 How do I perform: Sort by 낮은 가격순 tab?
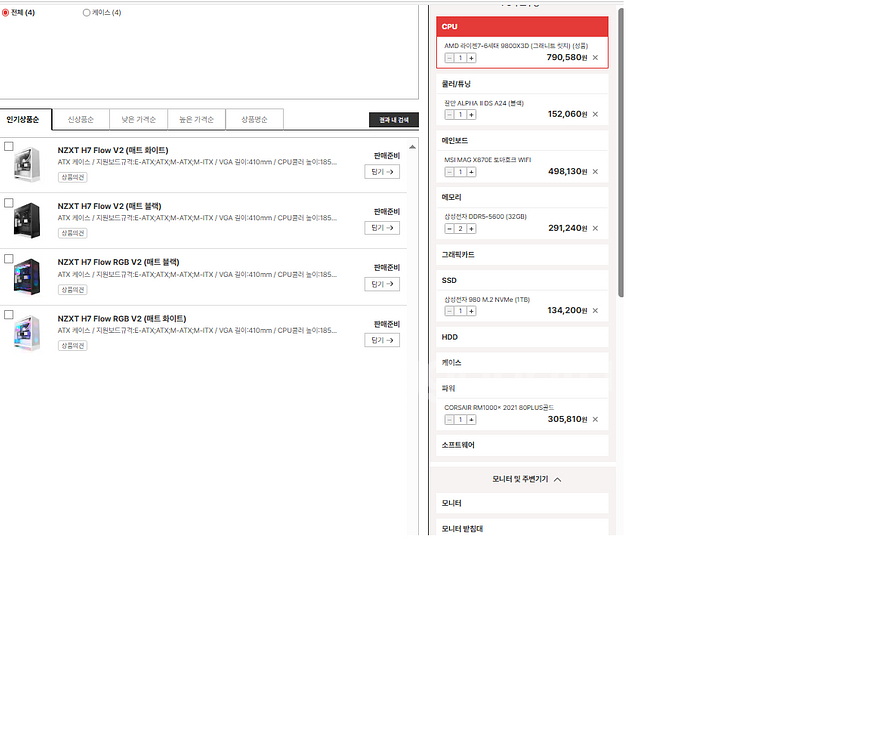pyautogui.click(x=139, y=119)
